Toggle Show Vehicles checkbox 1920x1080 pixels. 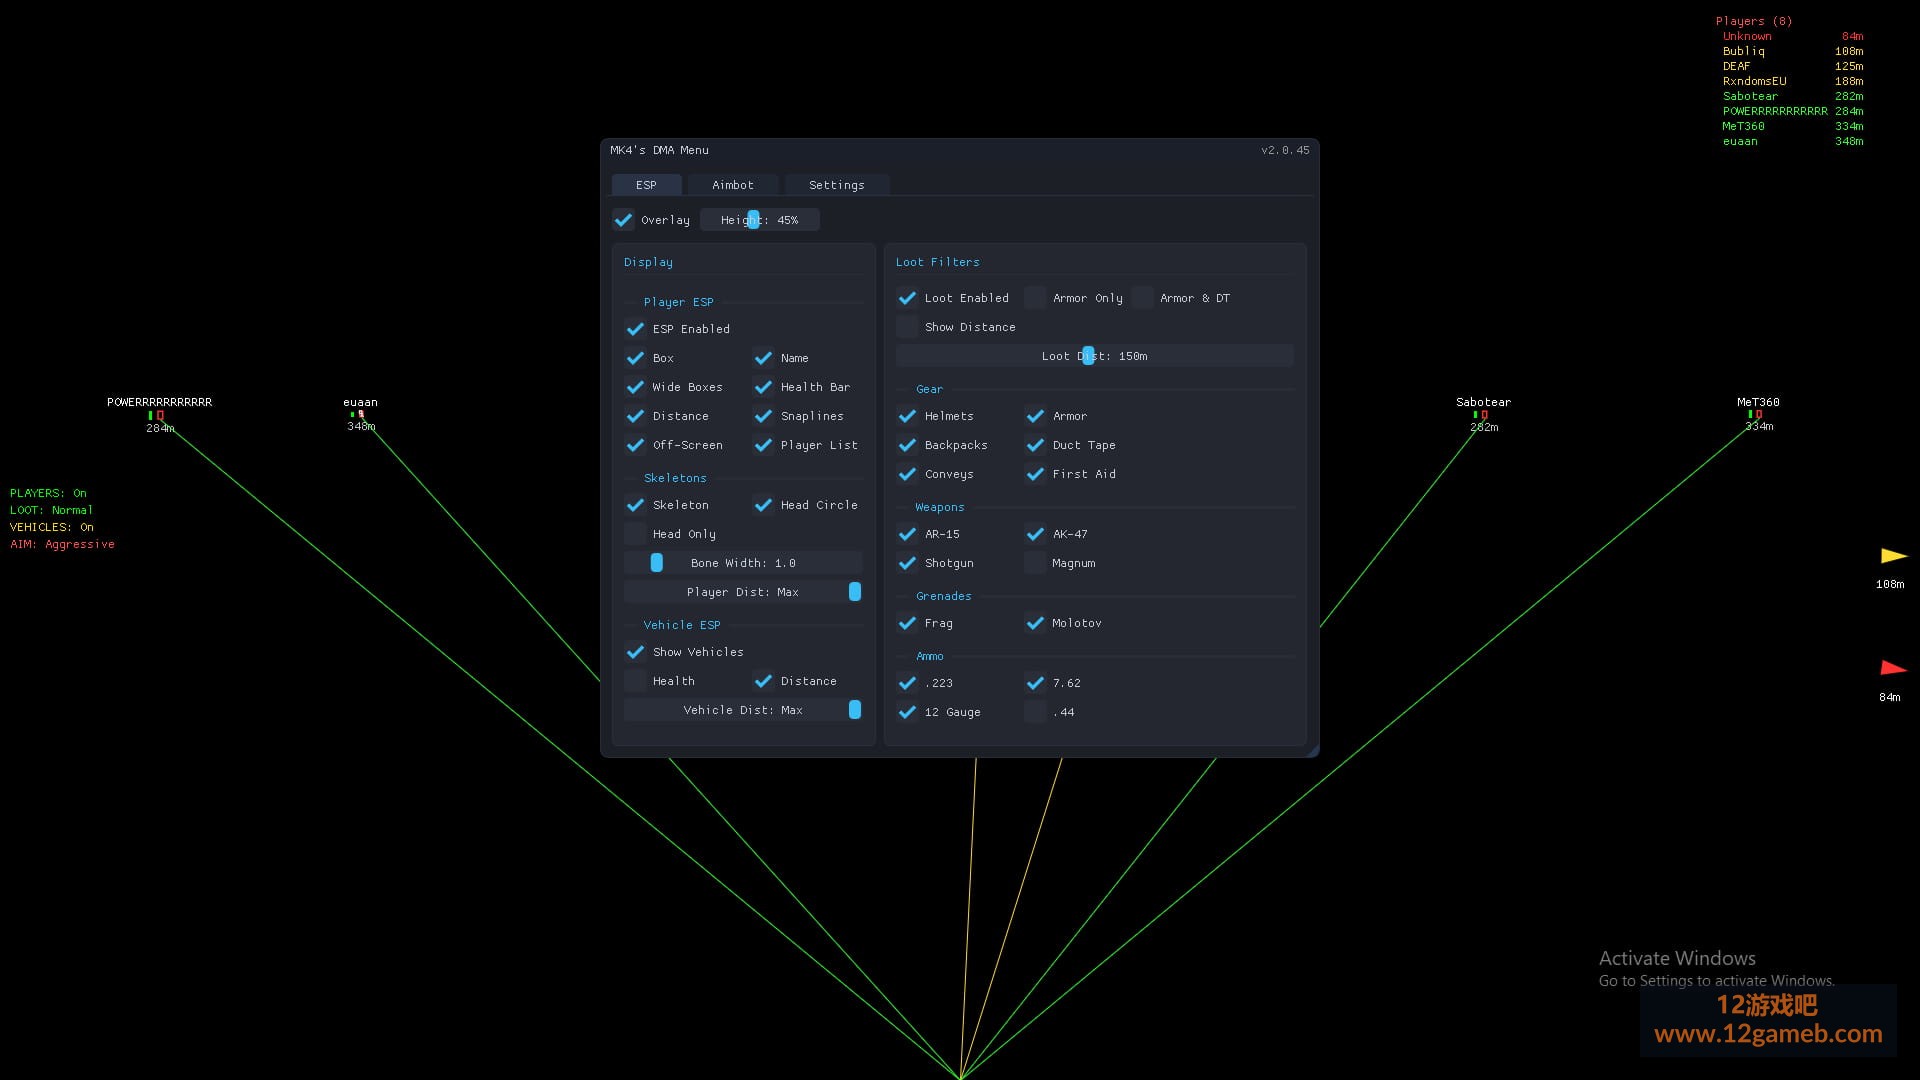click(x=635, y=652)
